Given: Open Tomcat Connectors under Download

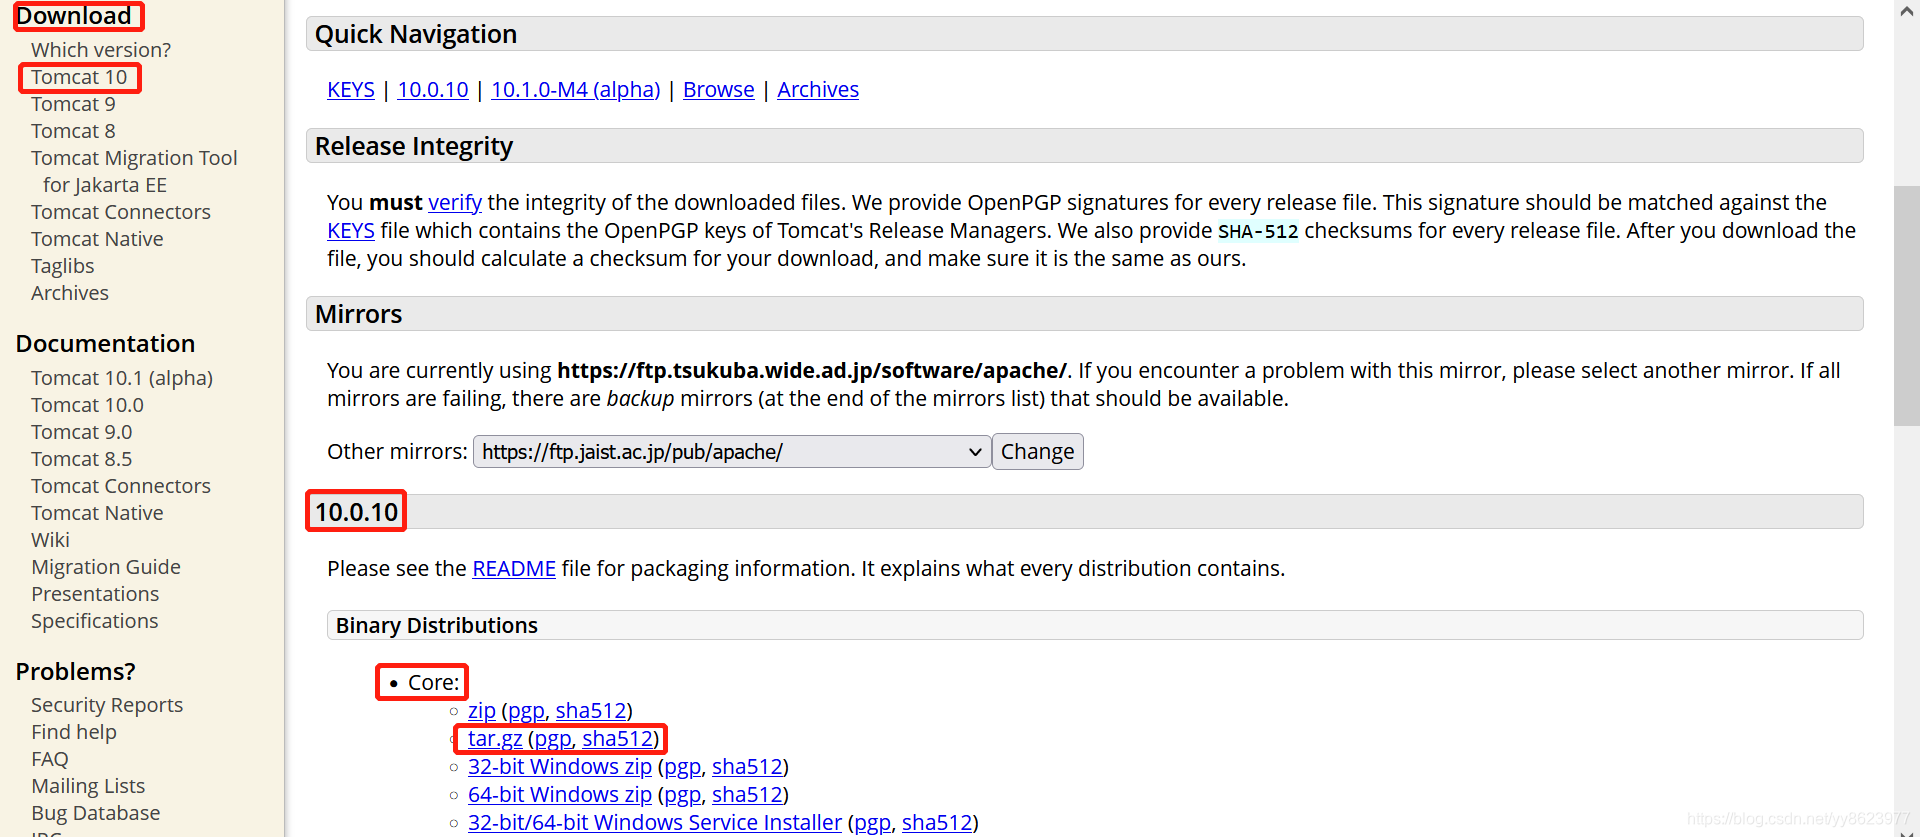Looking at the screenshot, I should 121,212.
